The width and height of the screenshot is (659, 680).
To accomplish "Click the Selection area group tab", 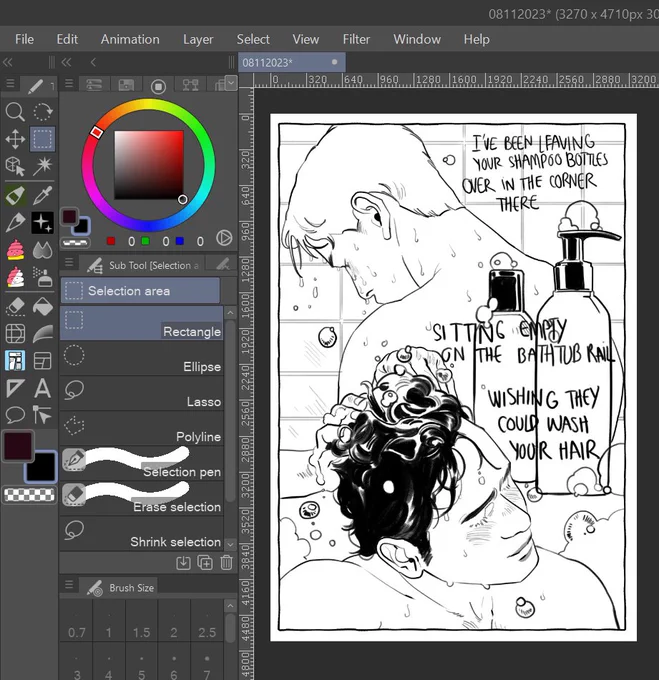I will pyautogui.click(x=140, y=290).
